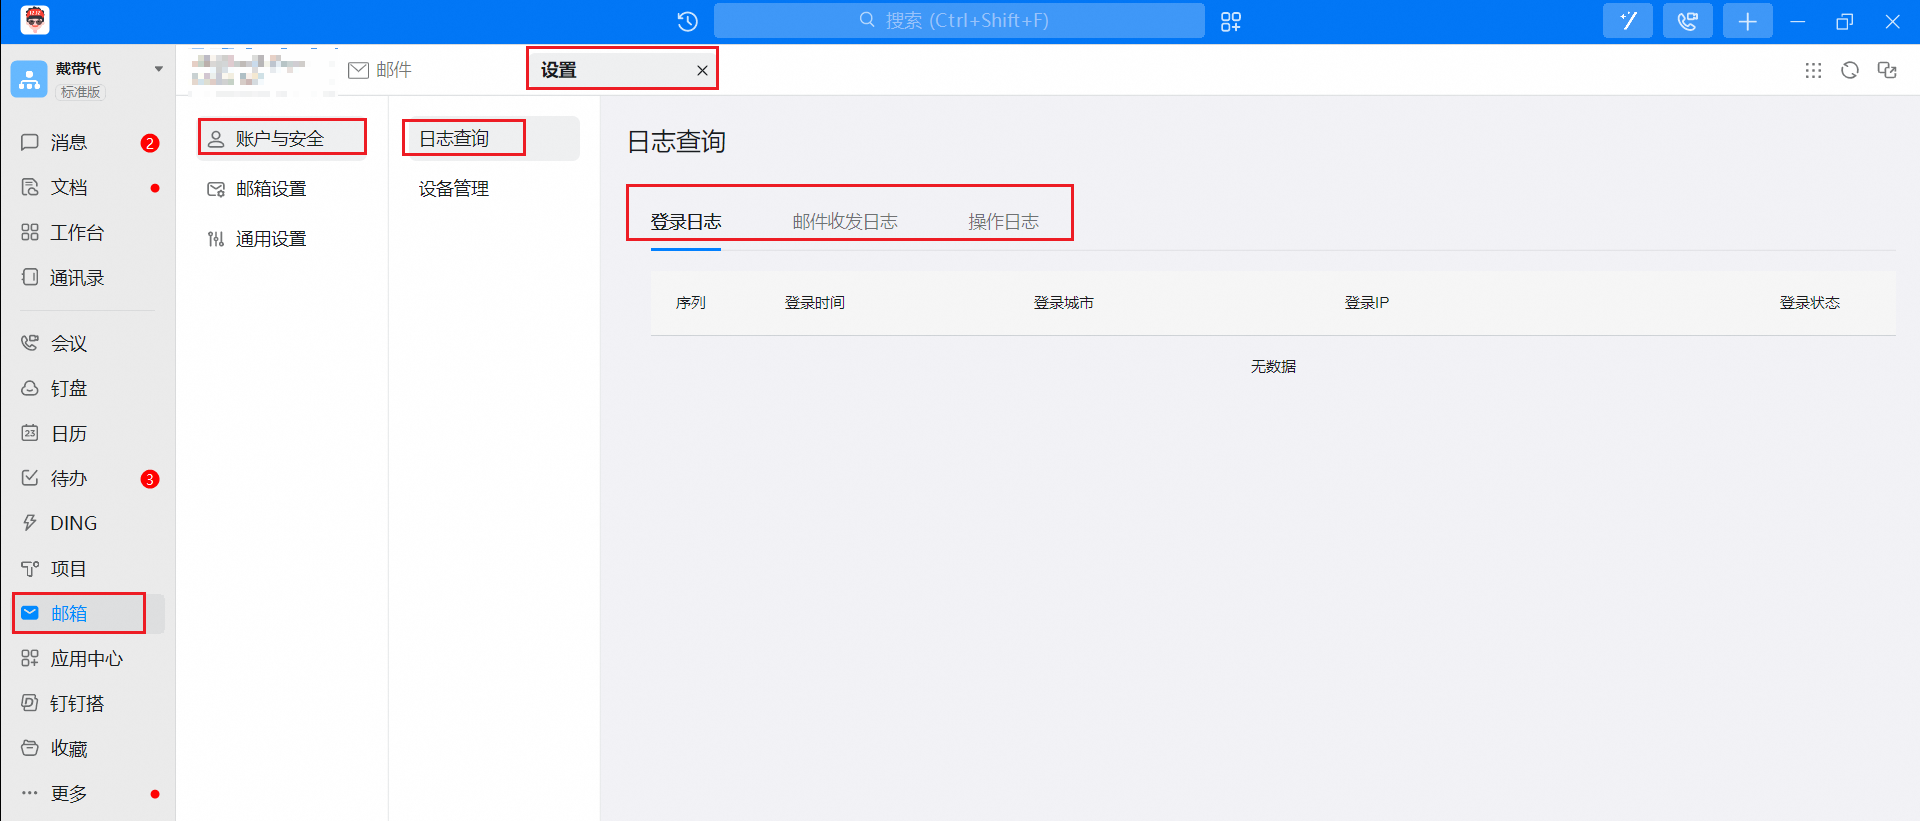
Task: Open the 邮件 tab
Action: point(381,70)
